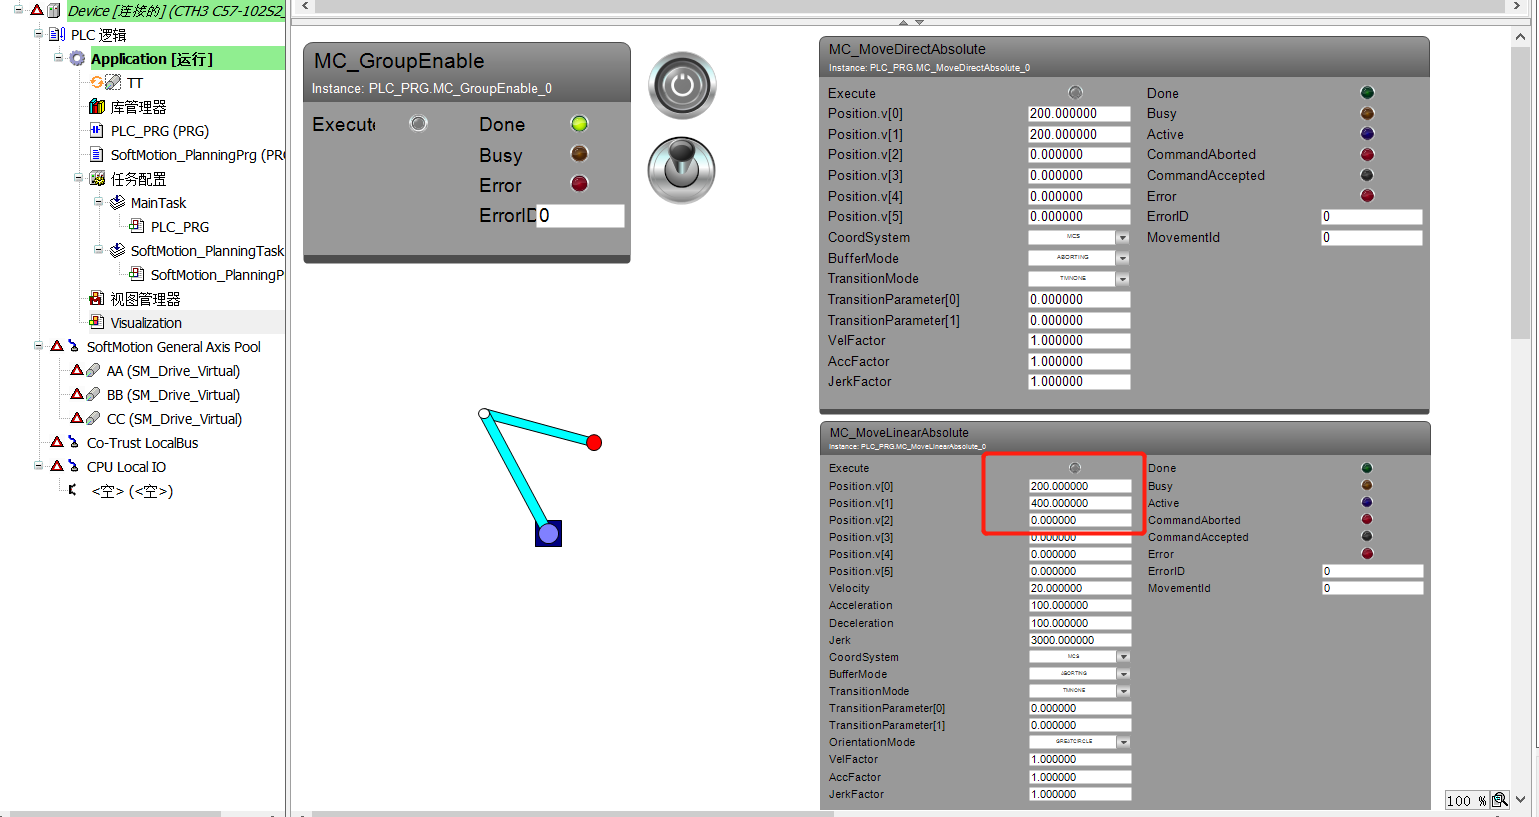Collapse the Device root node
This screenshot has height=817, width=1539.
(x=18, y=10)
